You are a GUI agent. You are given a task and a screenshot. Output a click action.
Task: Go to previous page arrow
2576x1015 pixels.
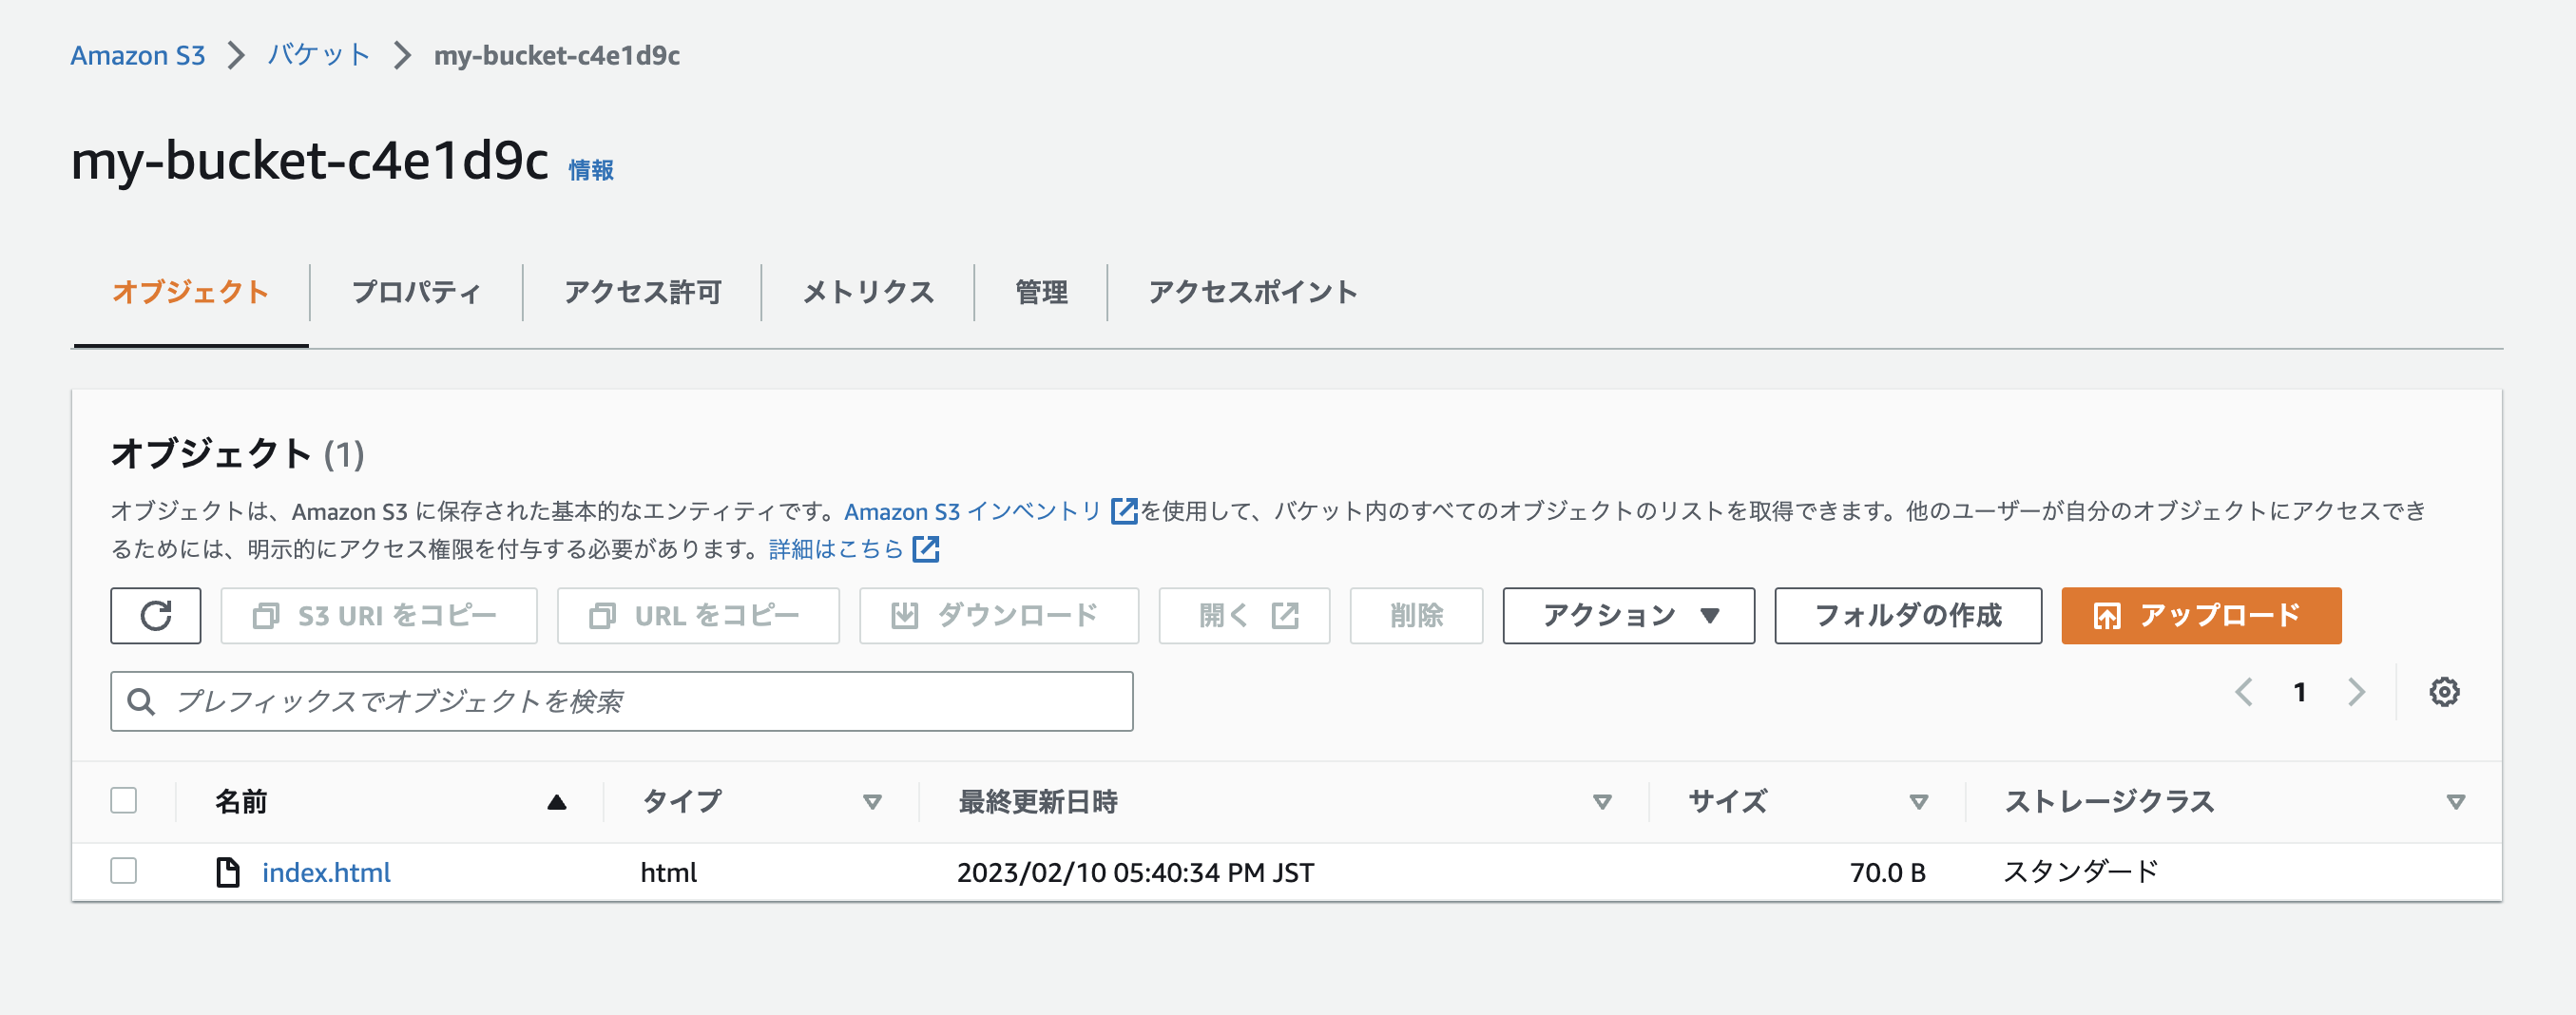pyautogui.click(x=2244, y=692)
